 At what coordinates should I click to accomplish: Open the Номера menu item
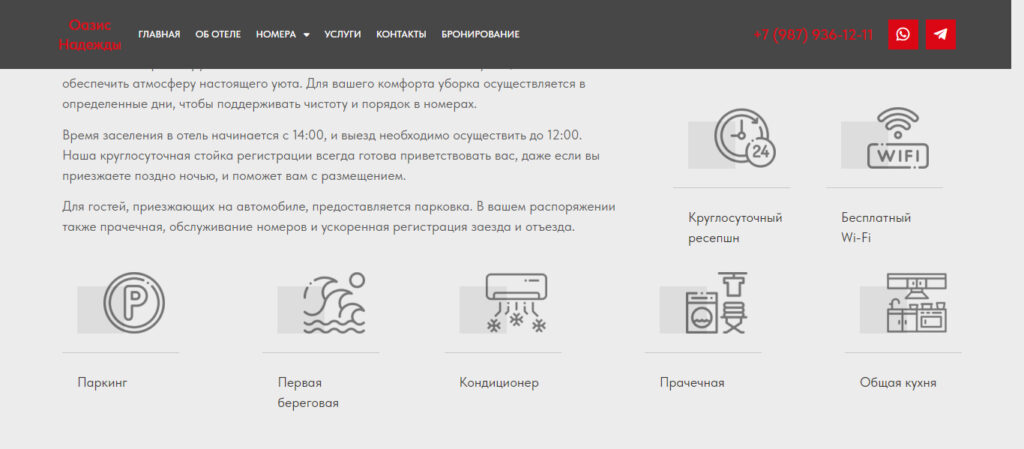point(276,34)
